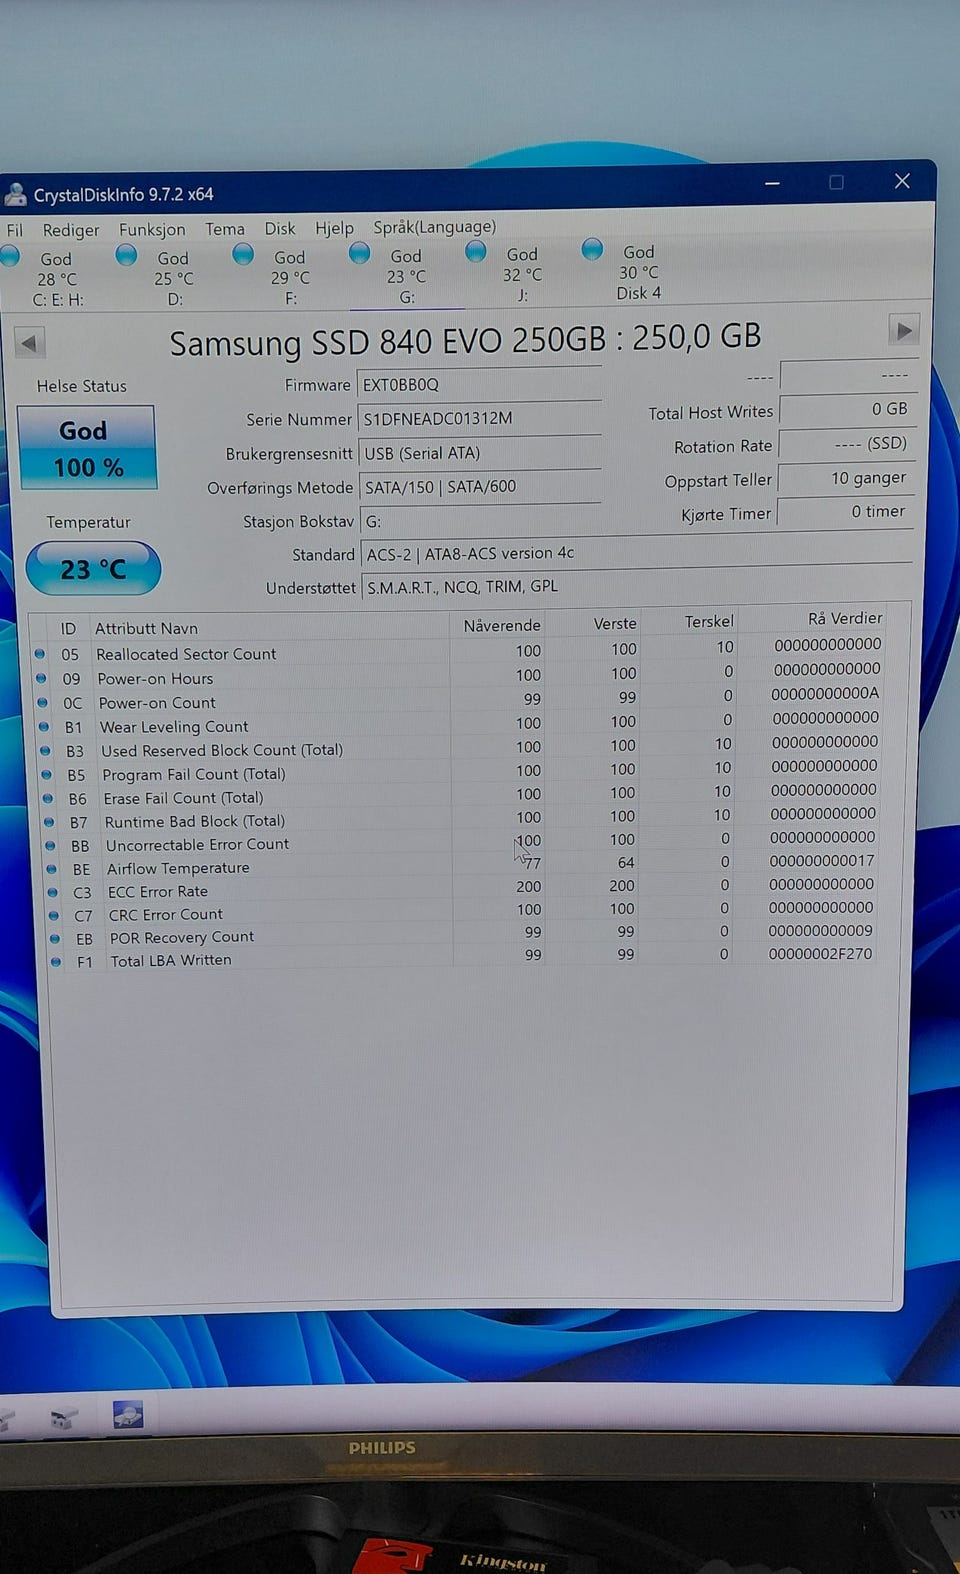
Task: Open the Hjelp menu
Action: coord(334,228)
